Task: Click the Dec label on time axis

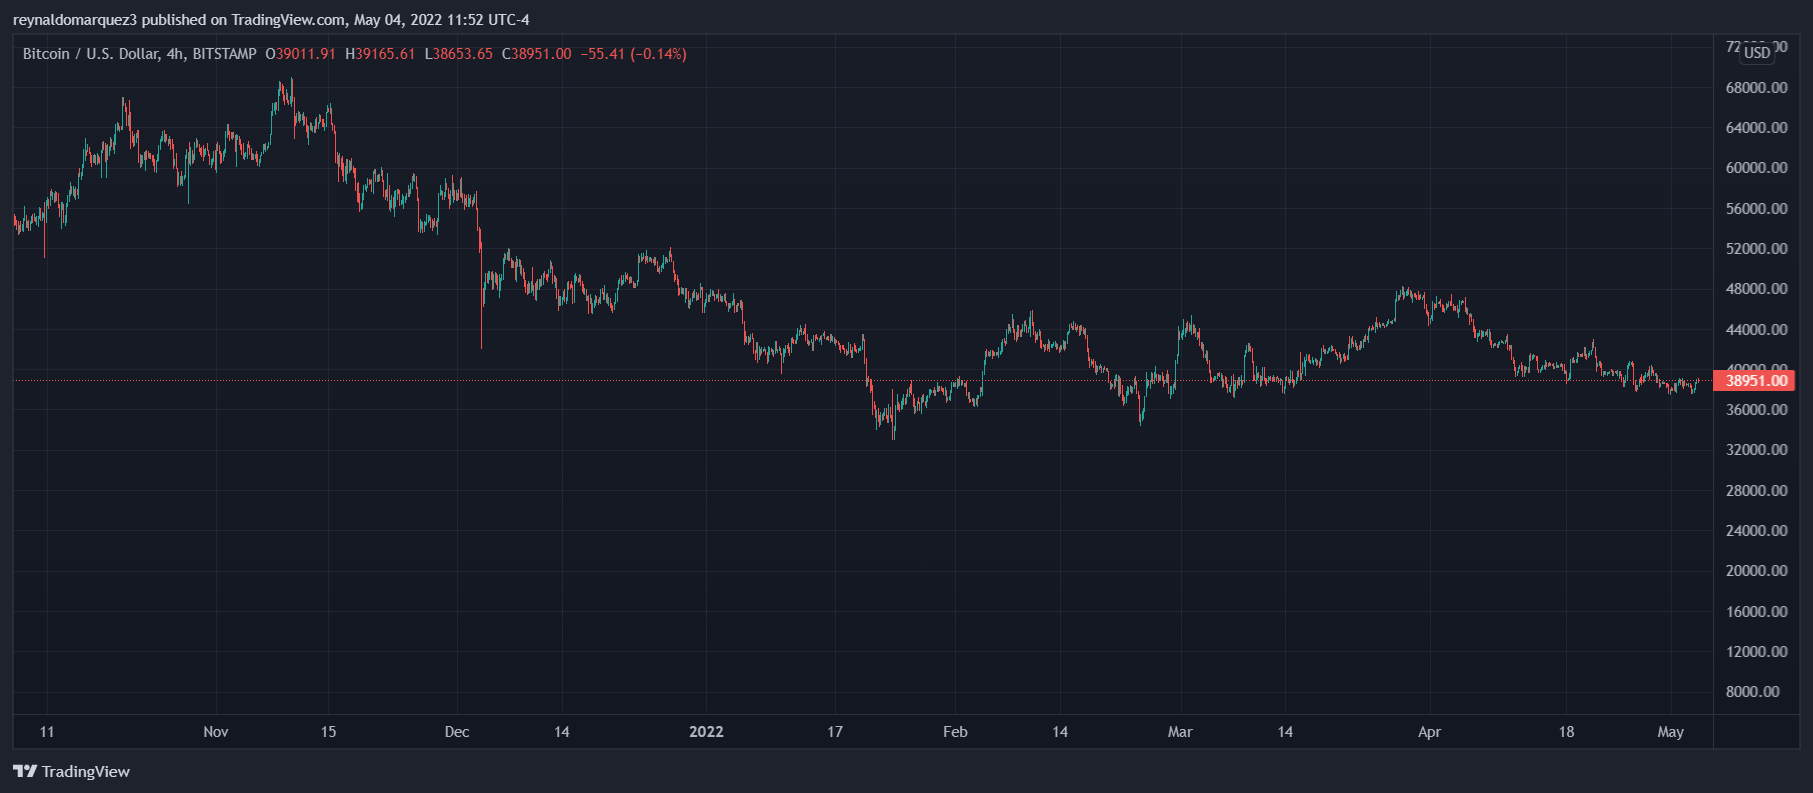Action: 457,732
